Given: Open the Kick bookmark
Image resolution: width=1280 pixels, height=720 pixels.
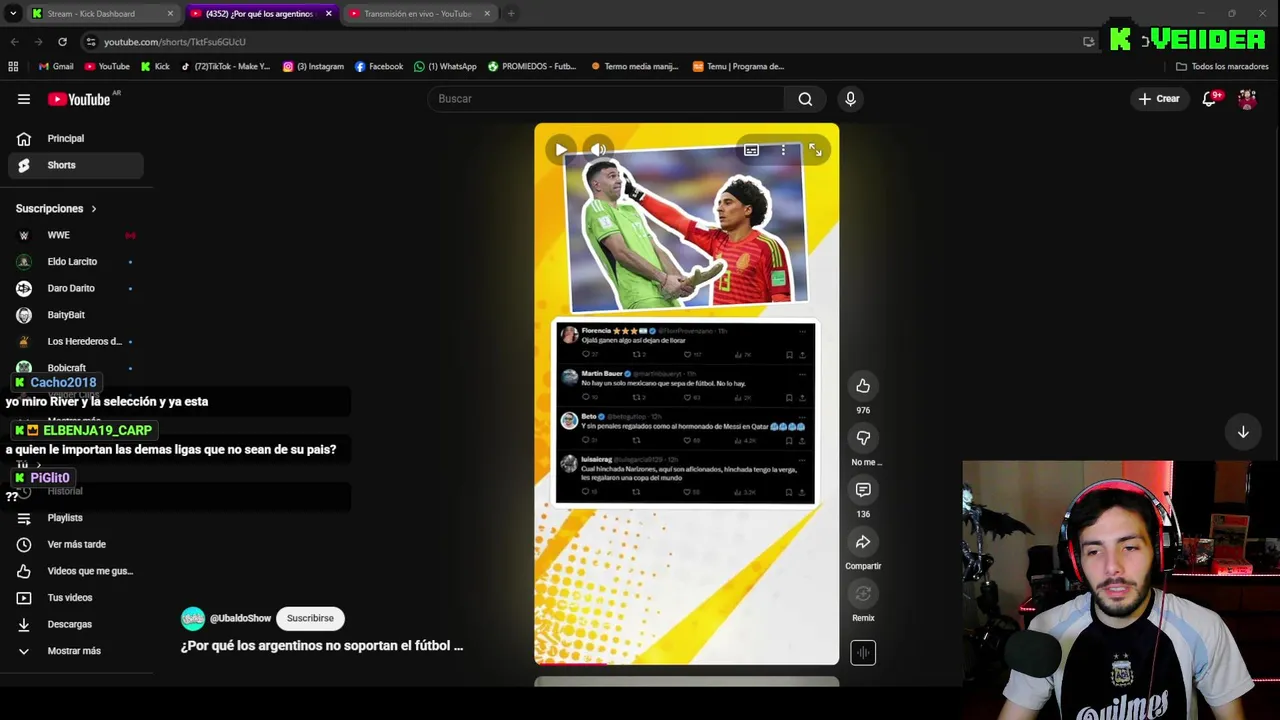Looking at the screenshot, I should pyautogui.click(x=155, y=67).
